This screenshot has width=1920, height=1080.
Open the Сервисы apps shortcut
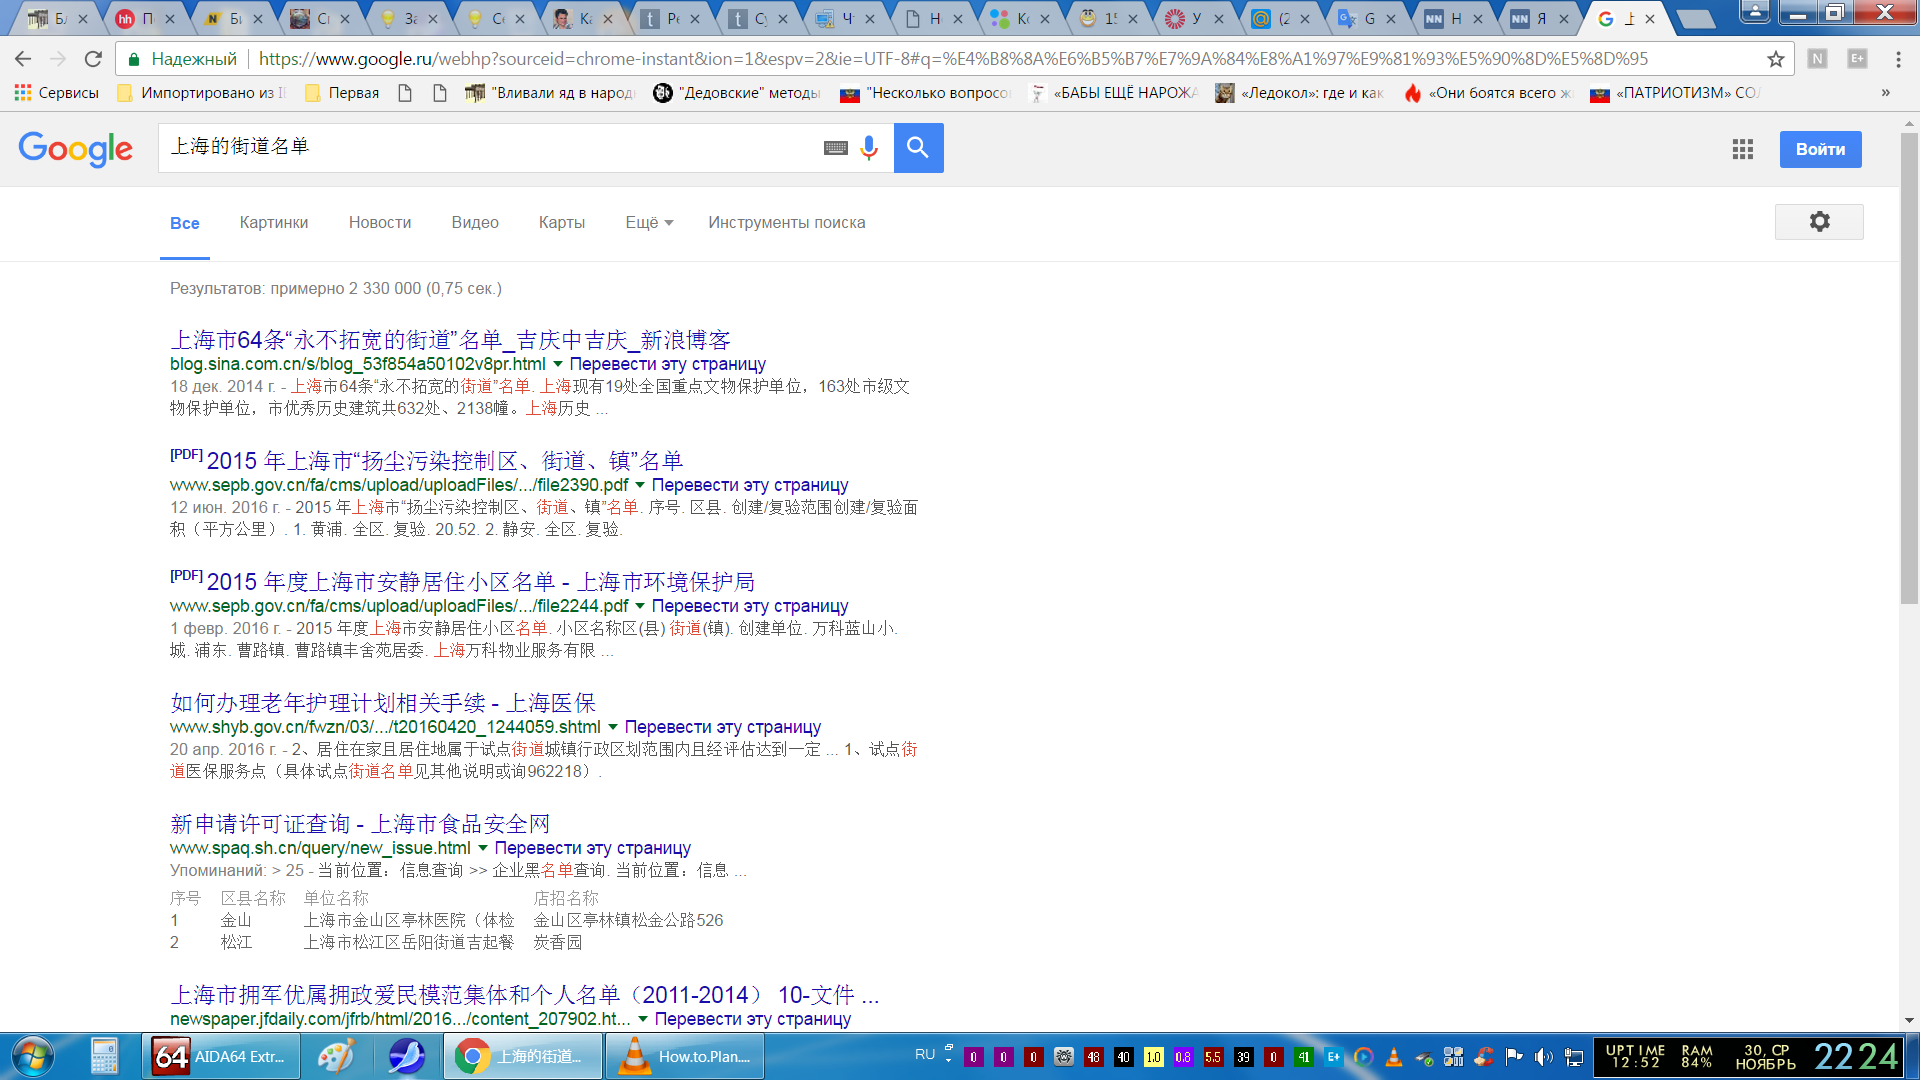(x=57, y=93)
